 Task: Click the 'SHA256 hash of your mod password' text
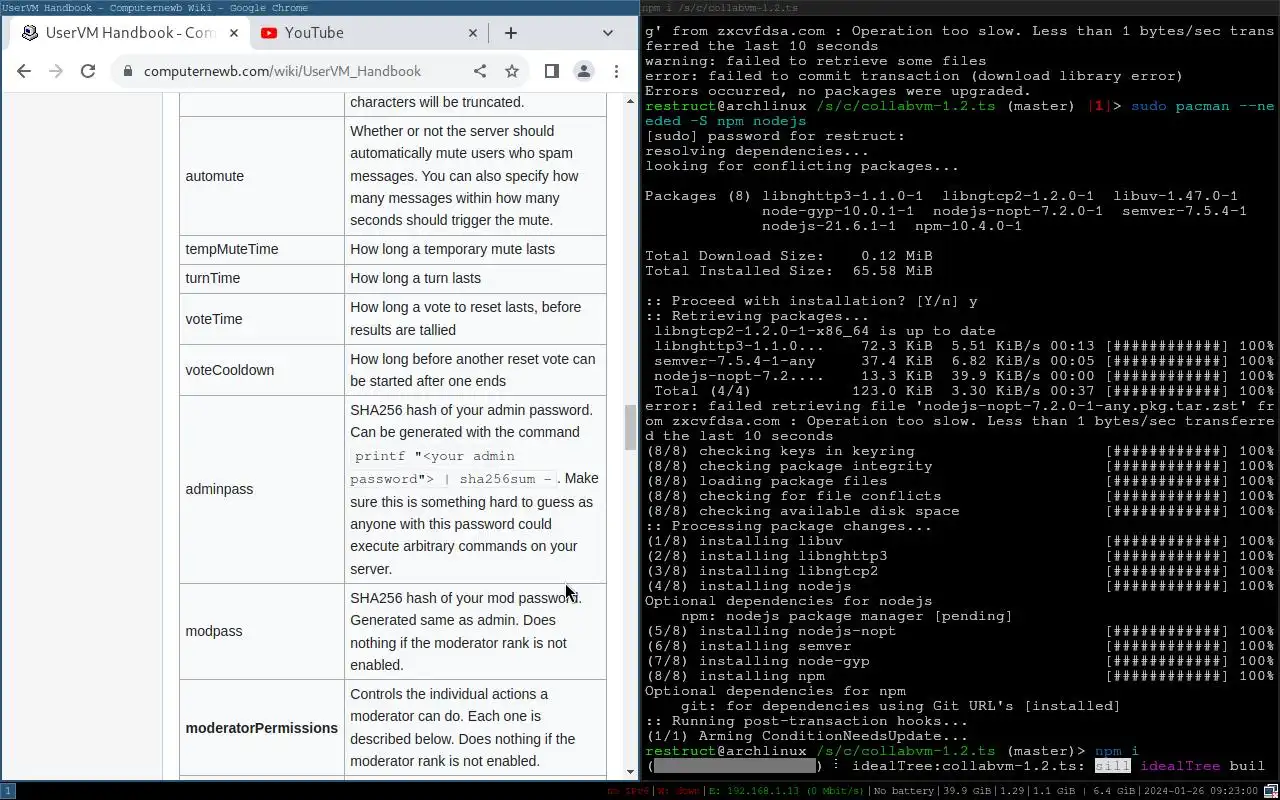pyautogui.click(x=465, y=598)
